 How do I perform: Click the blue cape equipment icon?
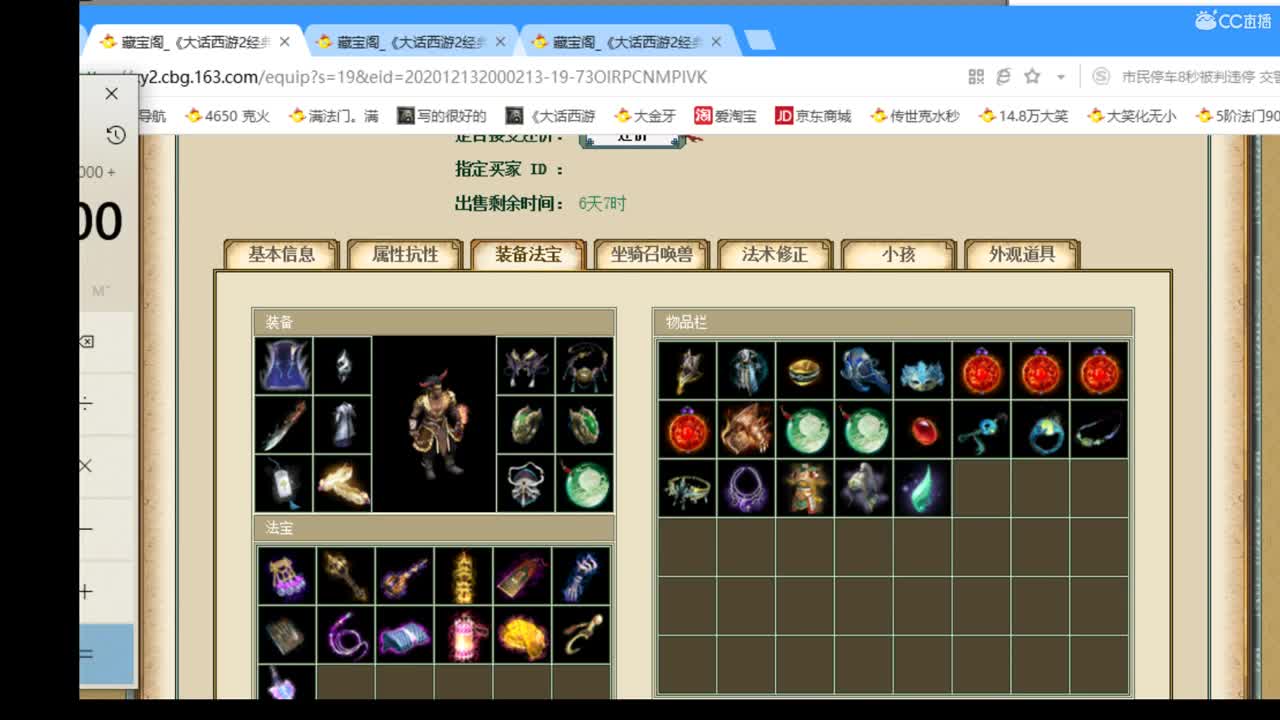(284, 366)
